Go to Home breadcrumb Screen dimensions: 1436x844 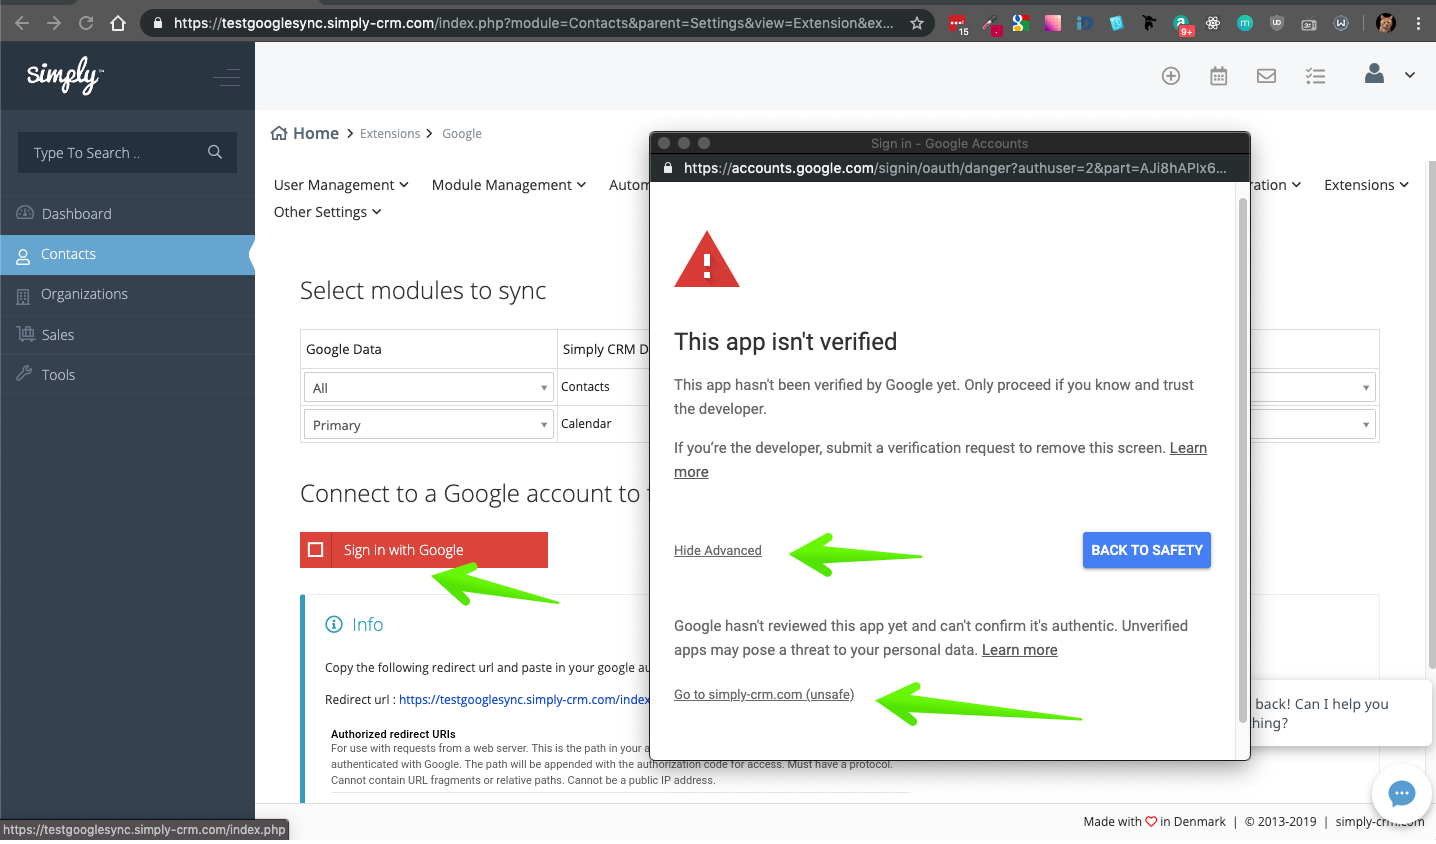coord(305,133)
